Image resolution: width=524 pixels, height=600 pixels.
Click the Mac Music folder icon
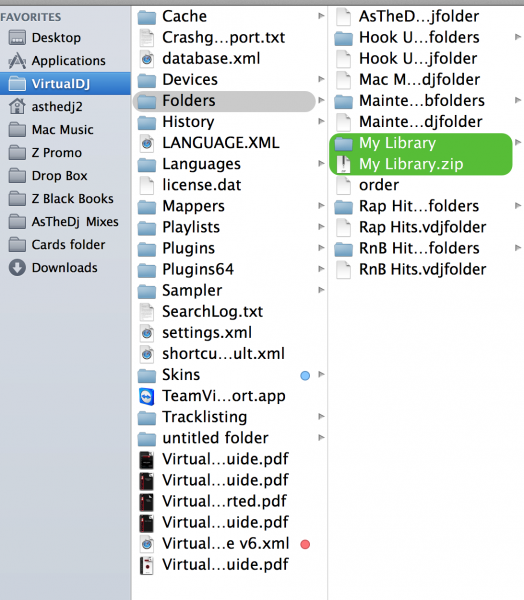[17, 129]
